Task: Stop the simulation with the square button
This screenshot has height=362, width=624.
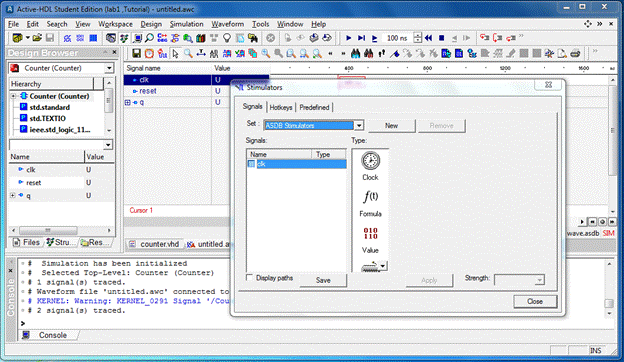Action: [x=441, y=38]
